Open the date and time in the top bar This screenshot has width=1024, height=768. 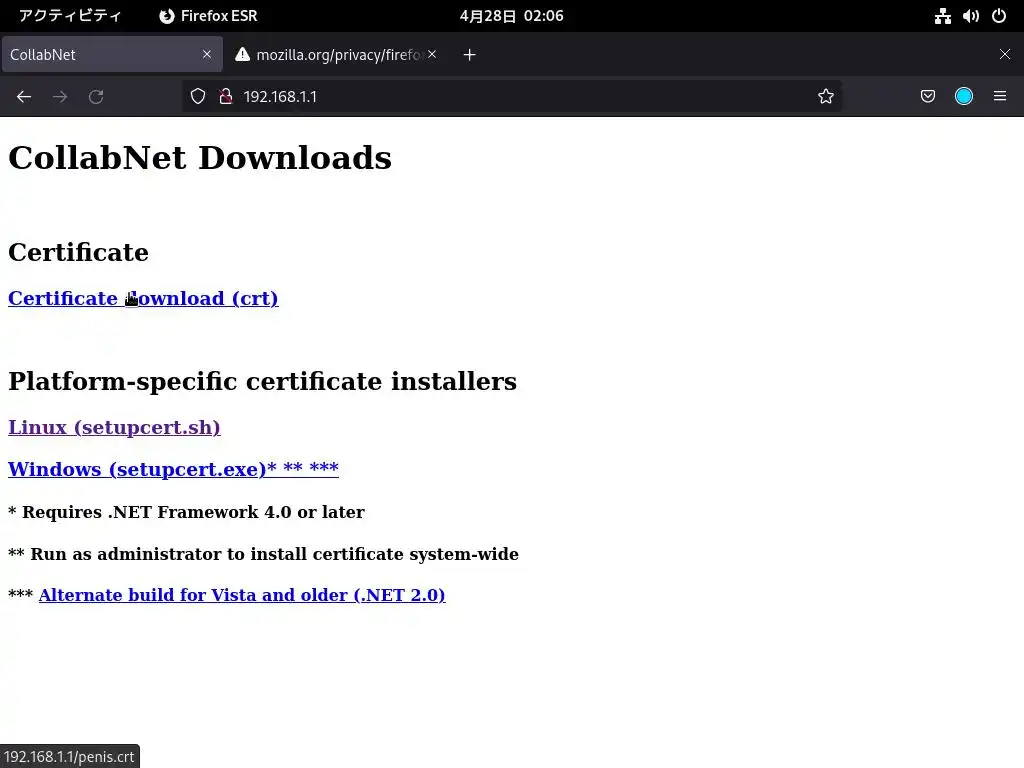(511, 16)
